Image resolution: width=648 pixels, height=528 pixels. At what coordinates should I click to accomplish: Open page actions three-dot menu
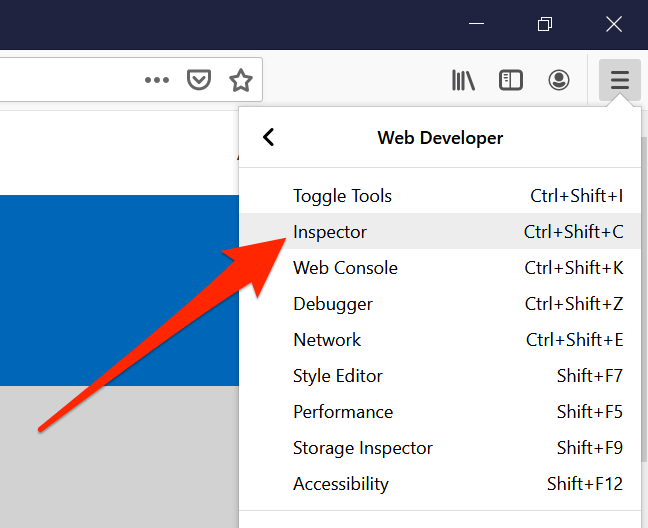click(157, 80)
